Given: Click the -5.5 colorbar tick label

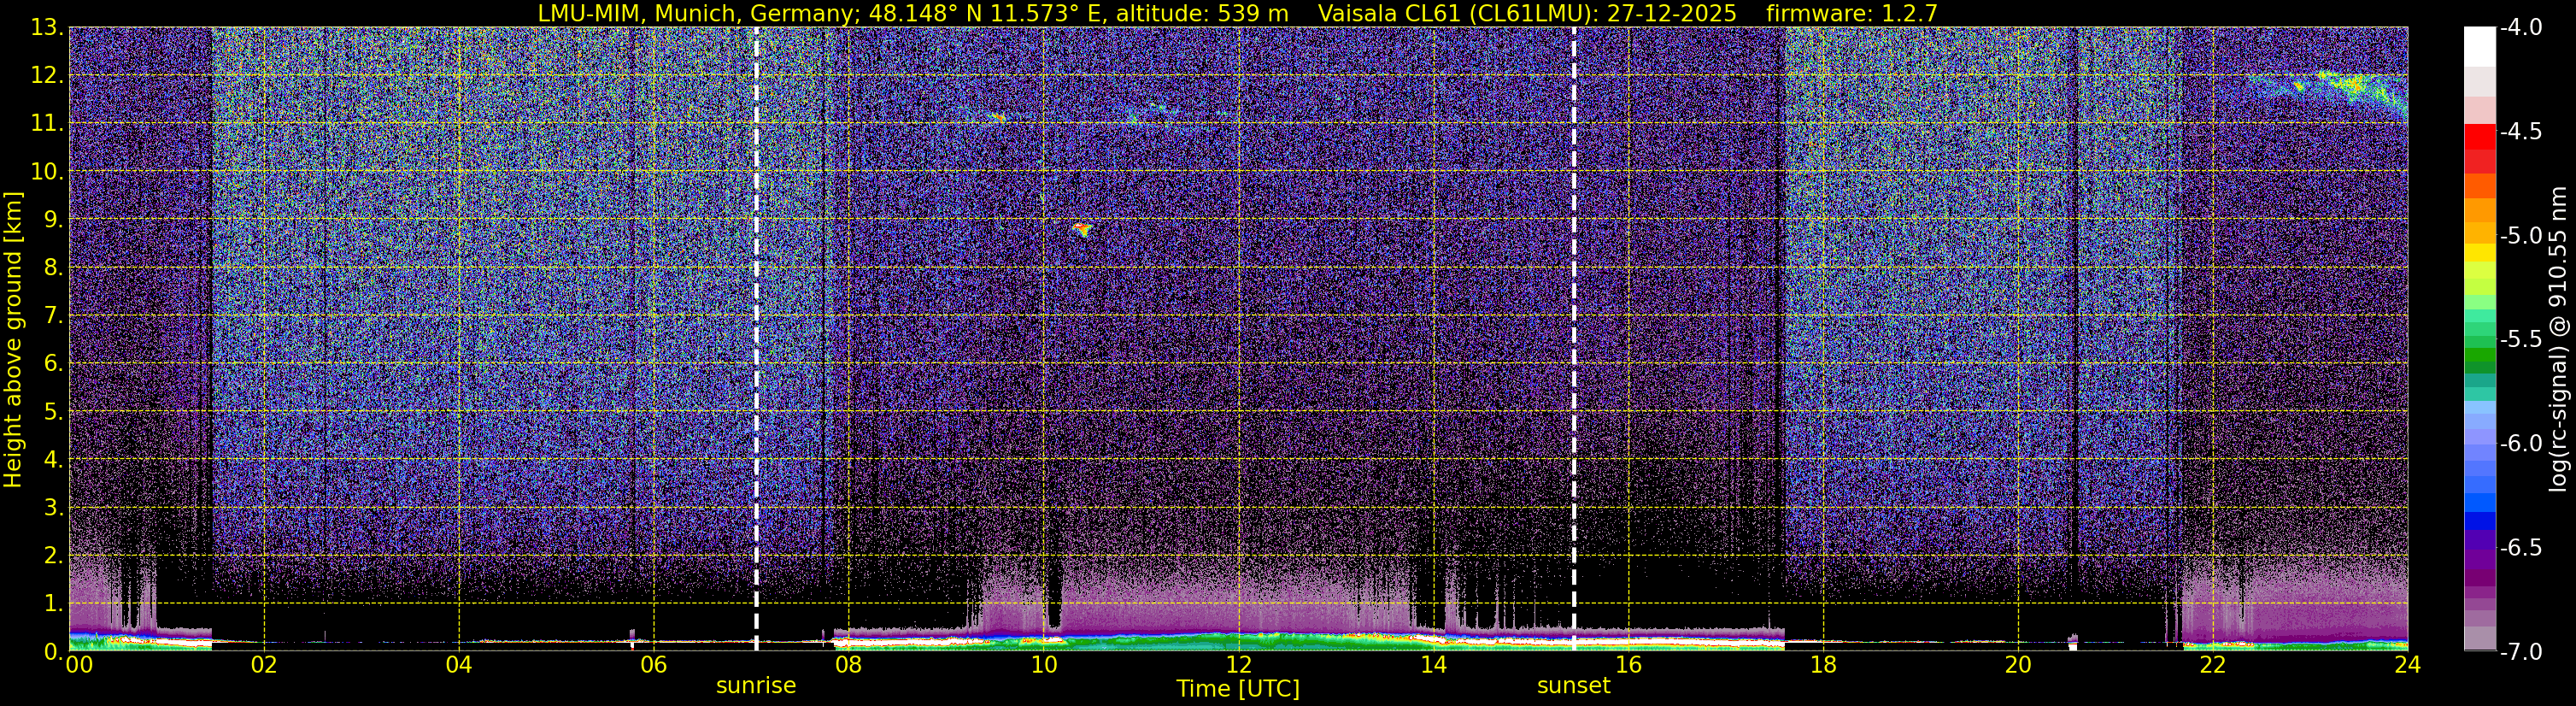Looking at the screenshot, I should [2520, 339].
